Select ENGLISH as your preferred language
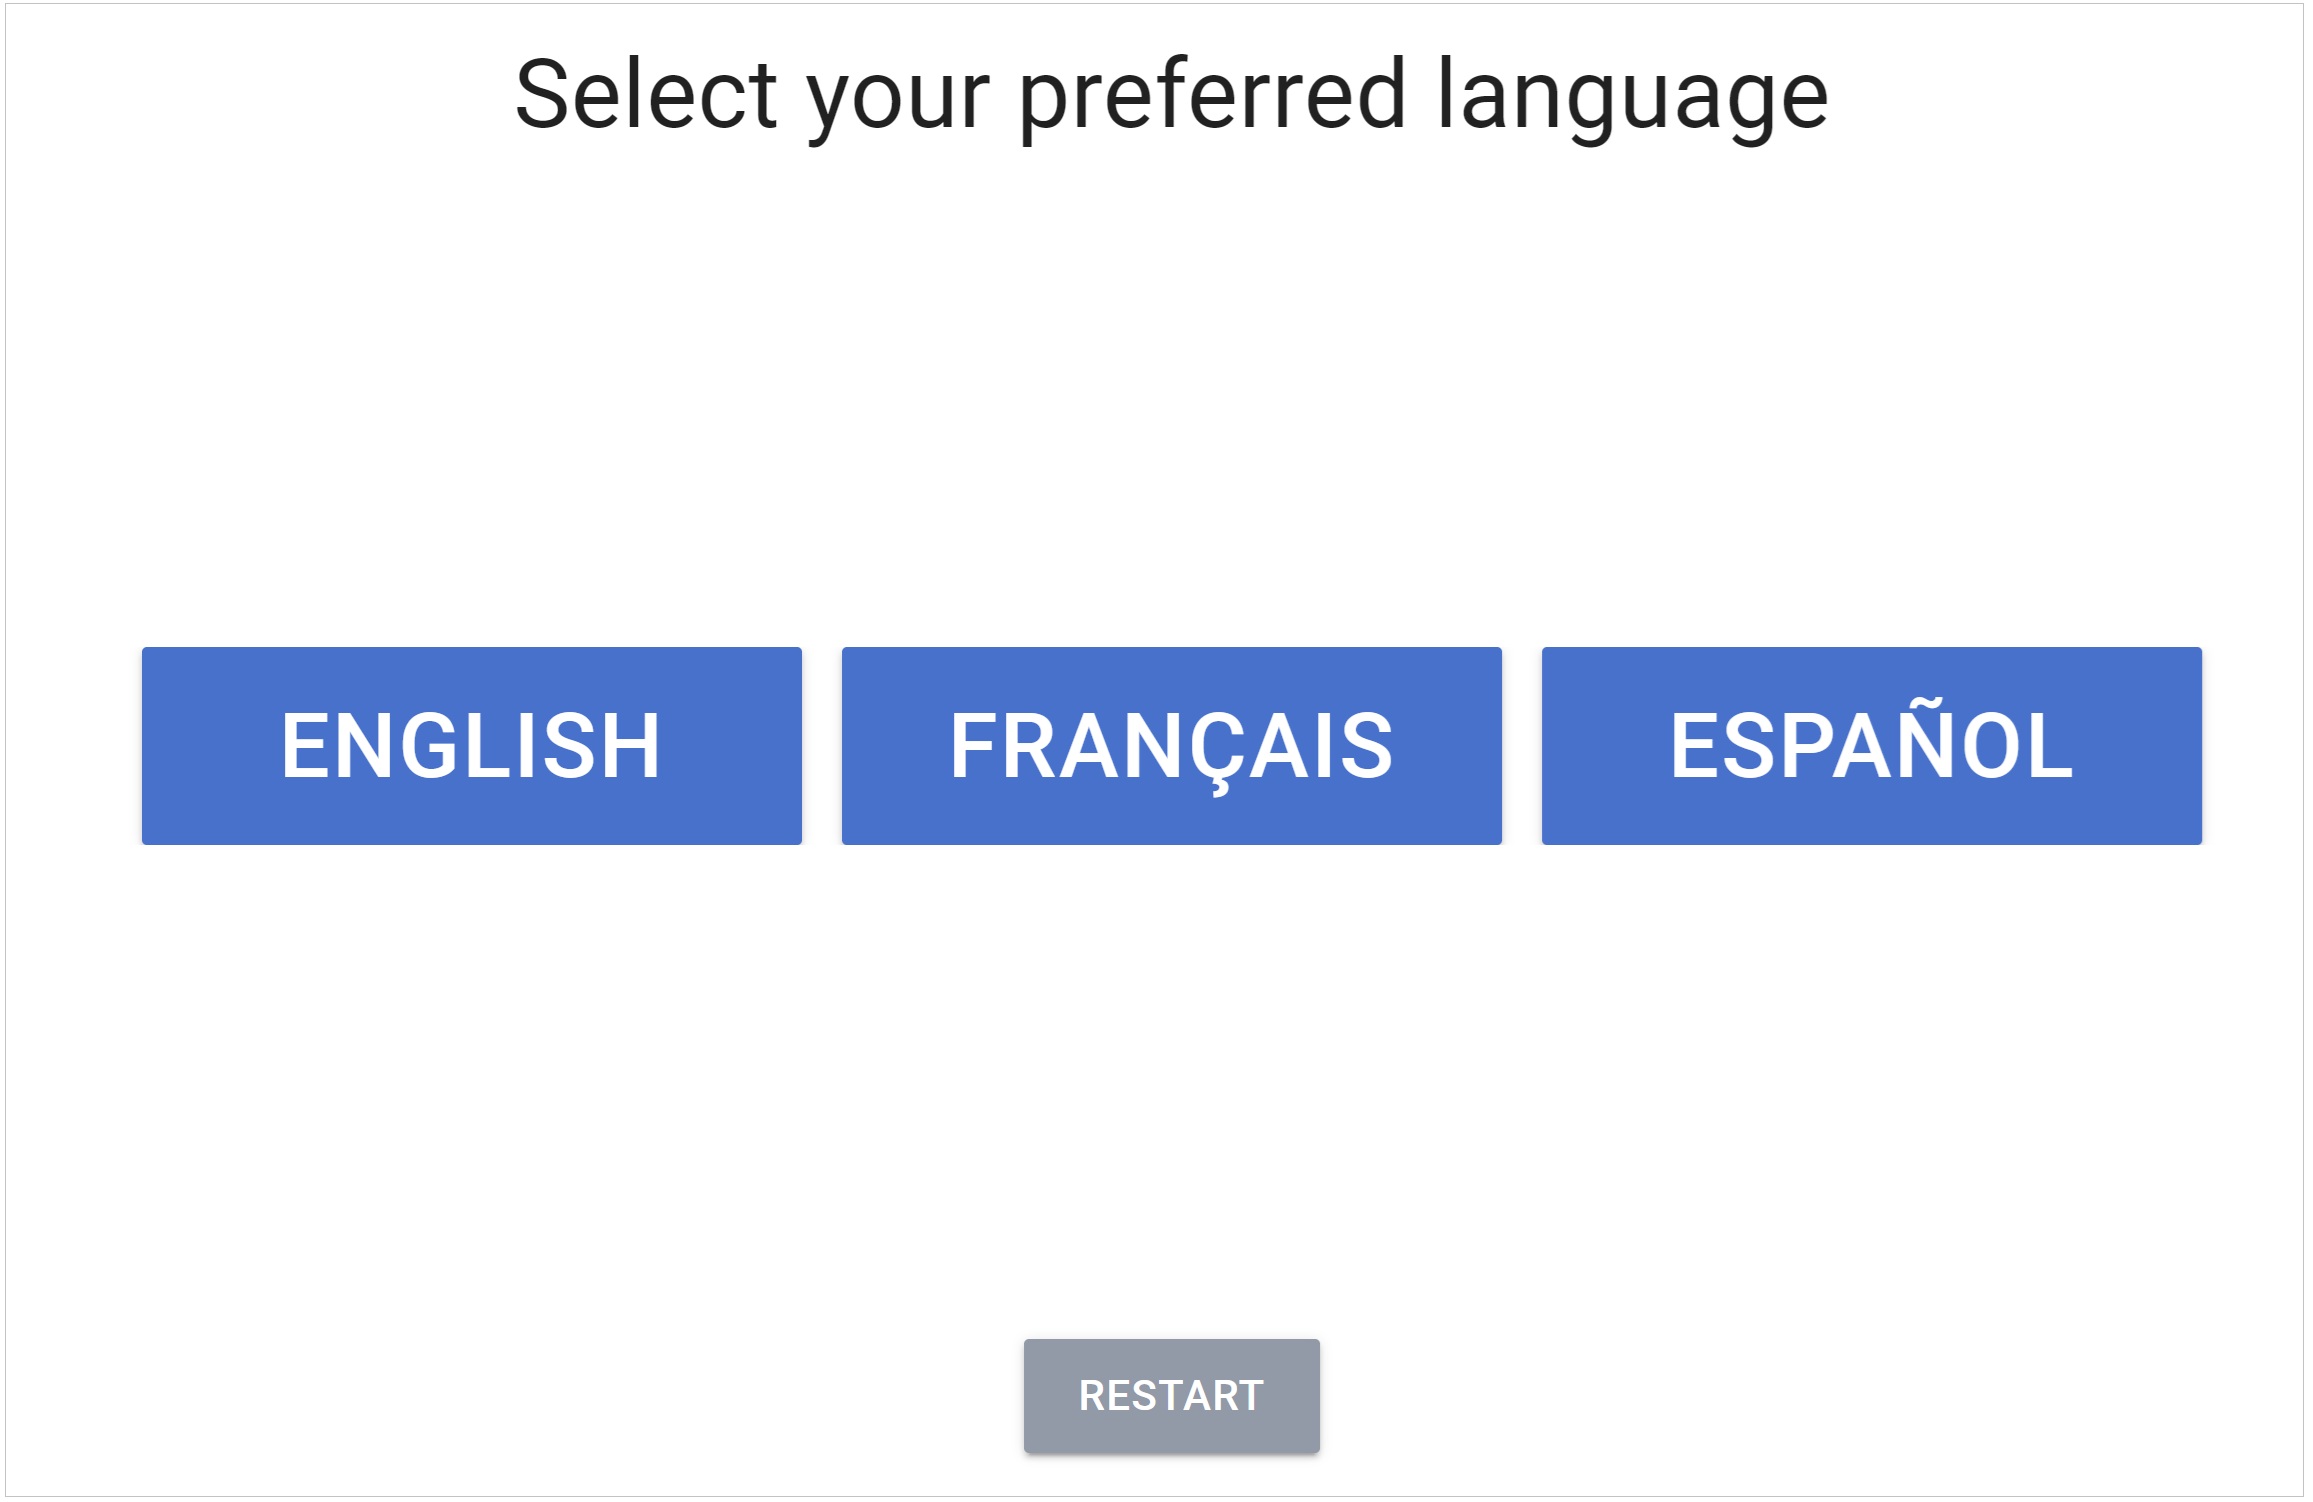 click(471, 745)
